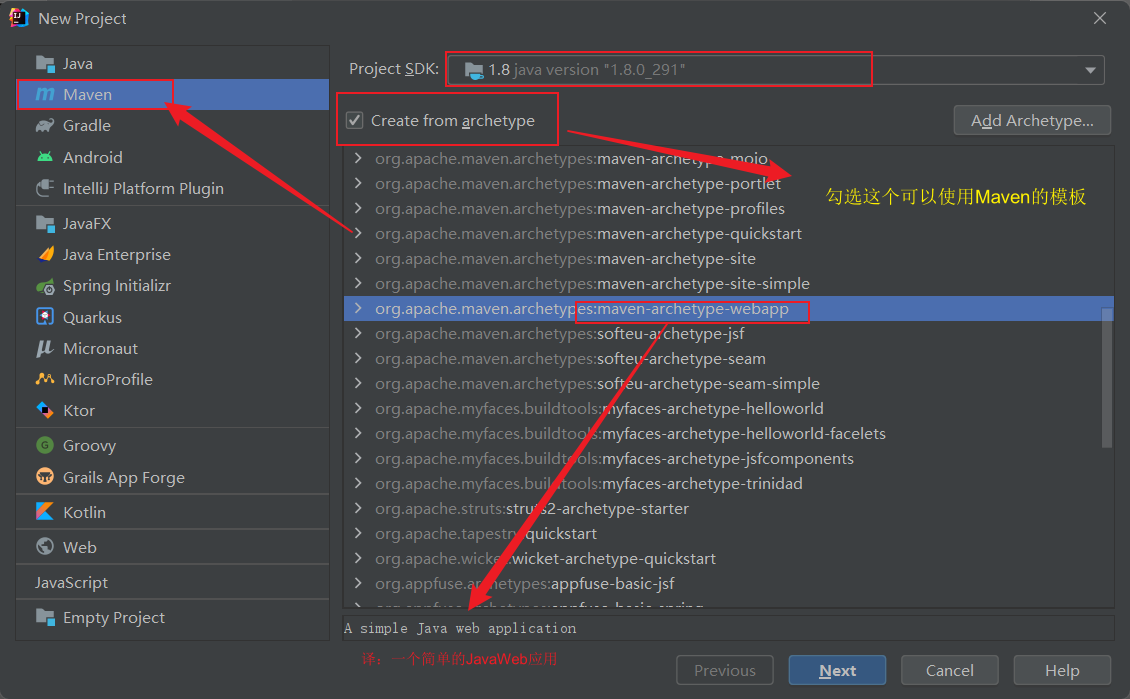Select the softeu-archetype-seam row
Viewport: 1130px width, 699px height.
pos(729,358)
